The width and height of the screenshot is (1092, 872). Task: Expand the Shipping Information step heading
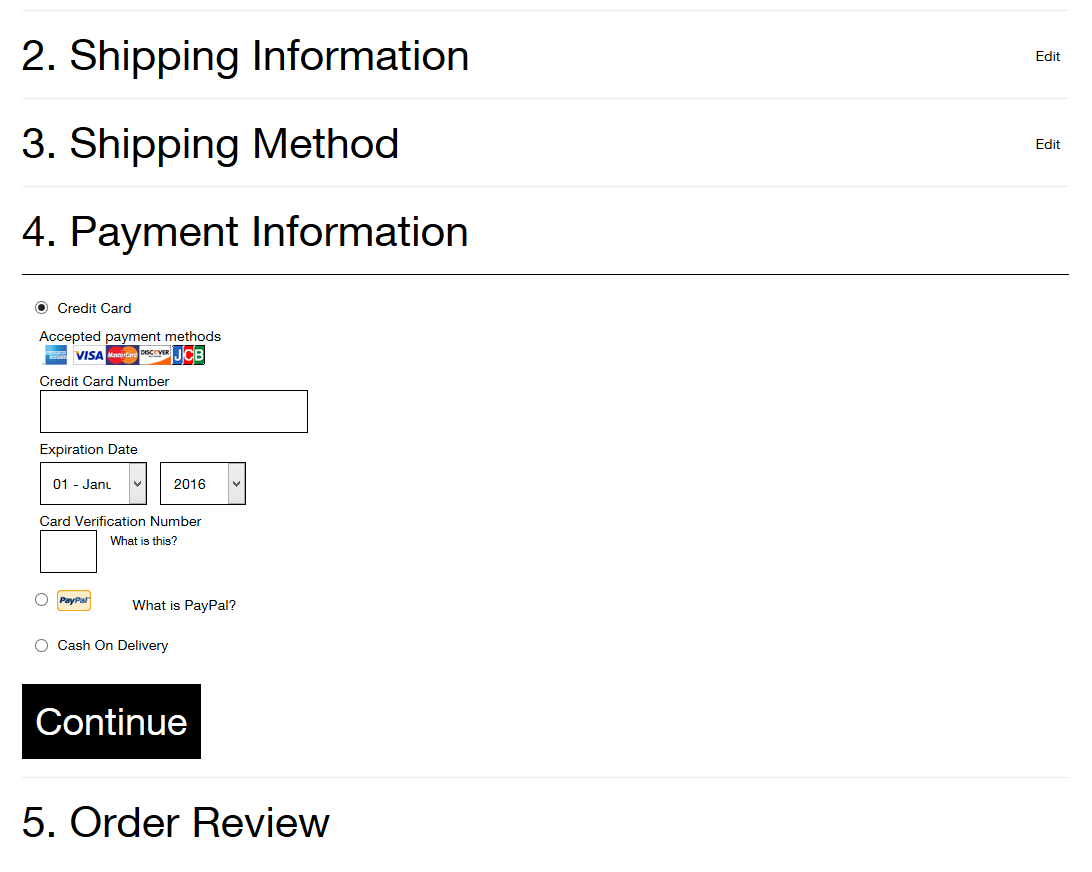245,56
